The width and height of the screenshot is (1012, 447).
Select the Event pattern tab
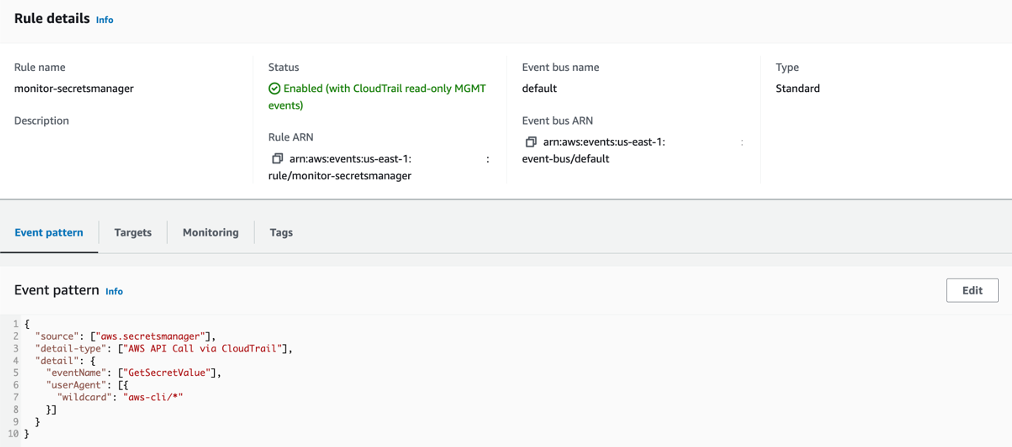click(x=49, y=232)
